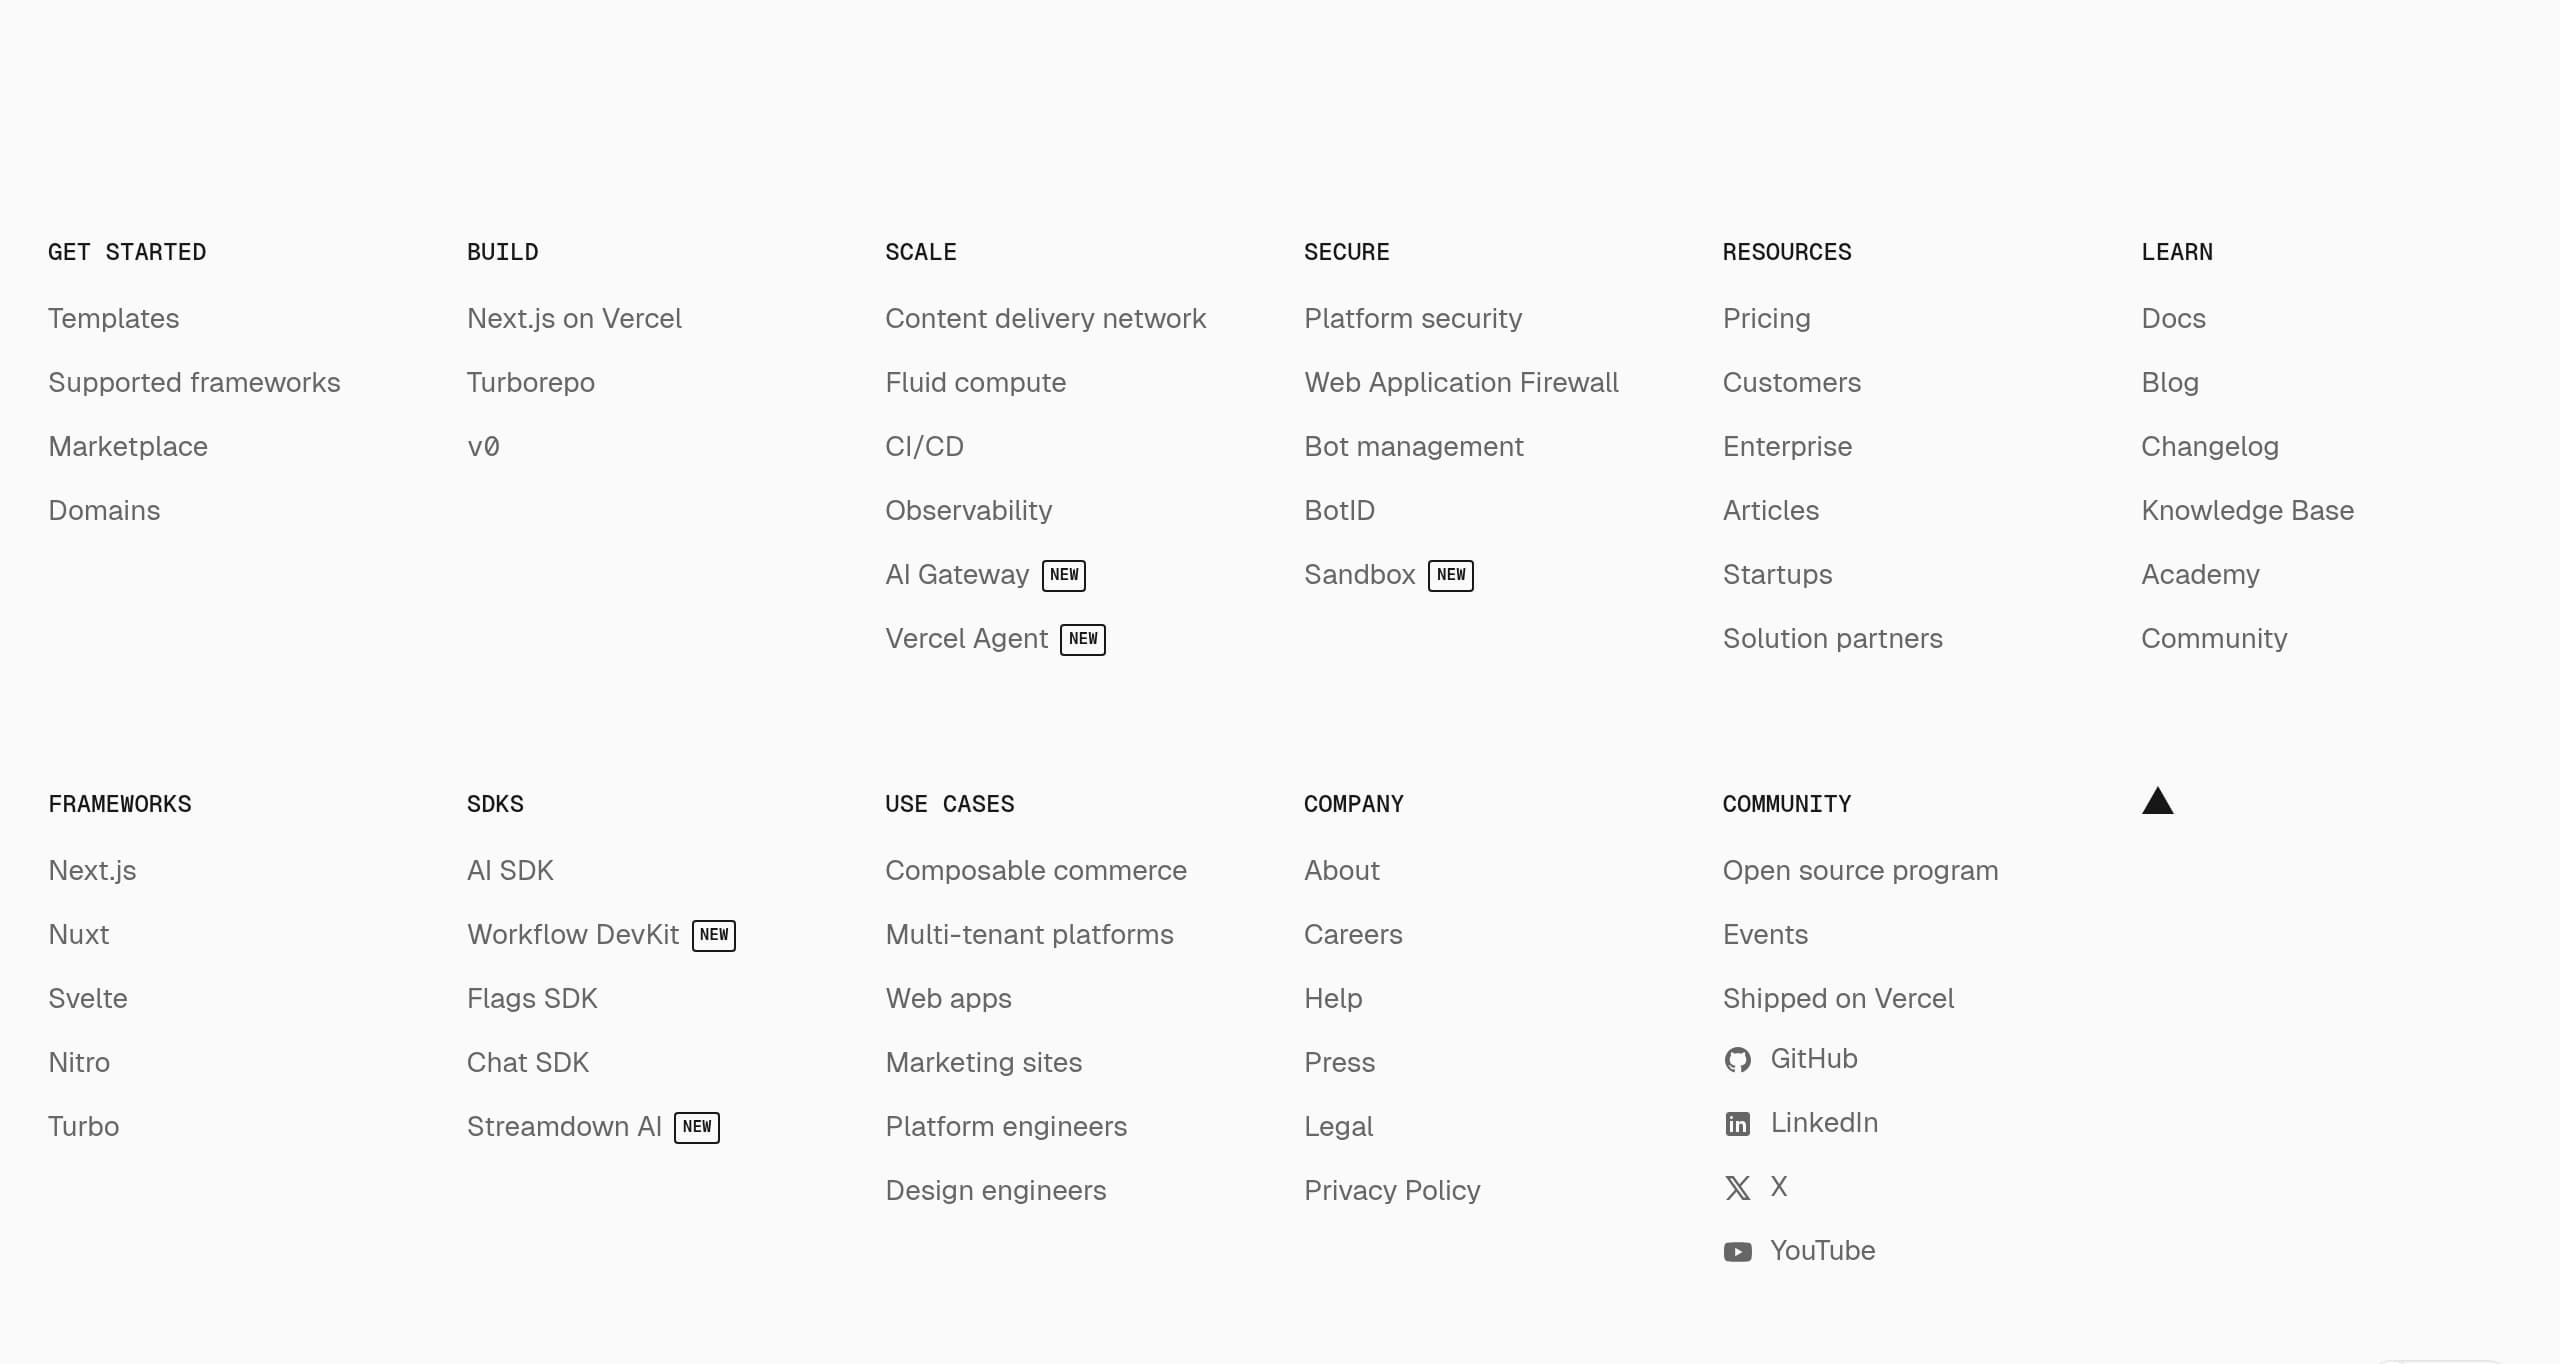
Task: Open the Templates link under Get Started
Action: pyautogui.click(x=113, y=318)
